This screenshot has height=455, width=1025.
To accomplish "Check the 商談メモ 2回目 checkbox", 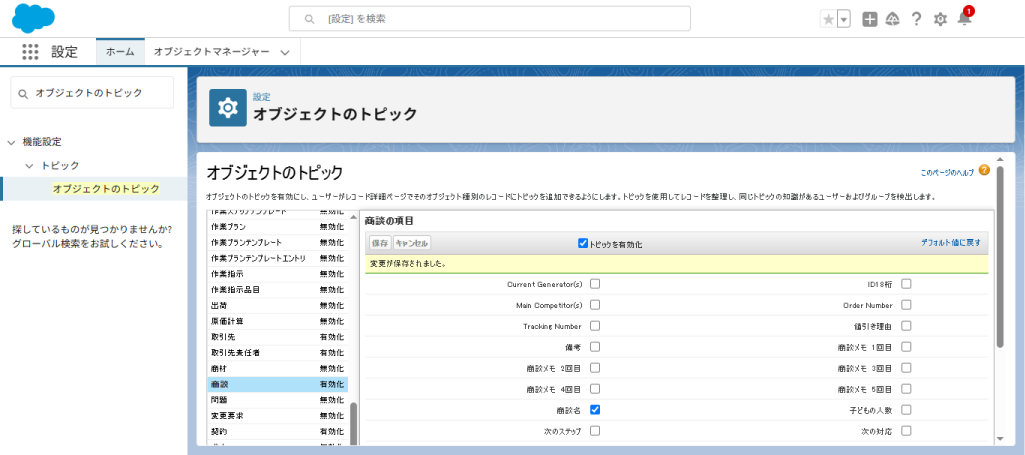I will pos(595,367).
